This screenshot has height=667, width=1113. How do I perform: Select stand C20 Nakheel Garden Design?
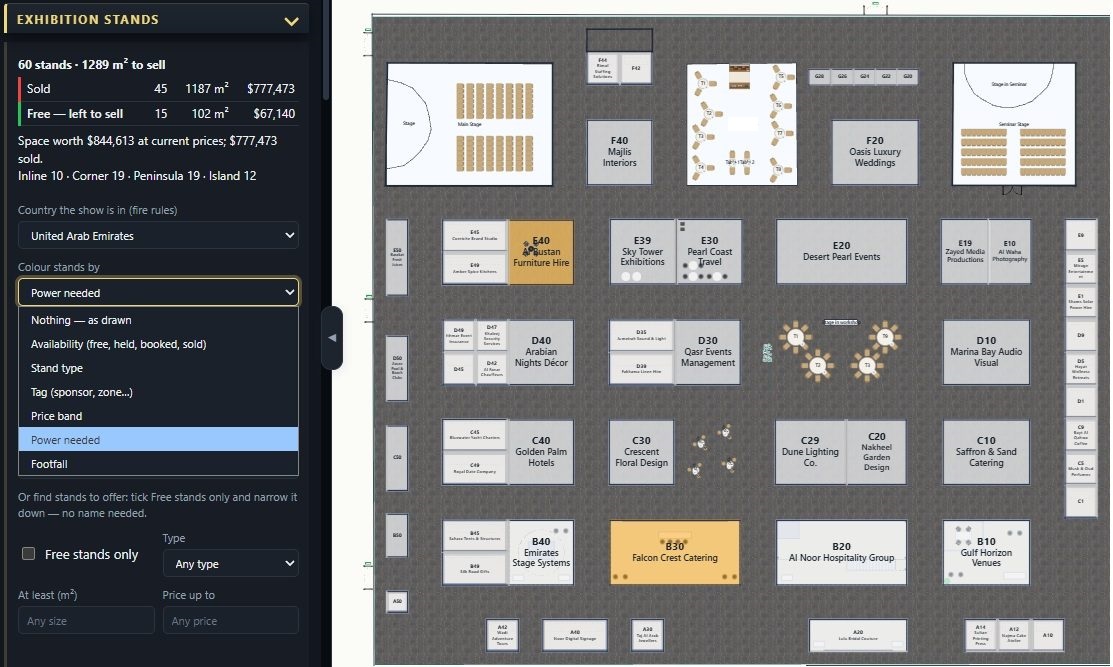[876, 452]
